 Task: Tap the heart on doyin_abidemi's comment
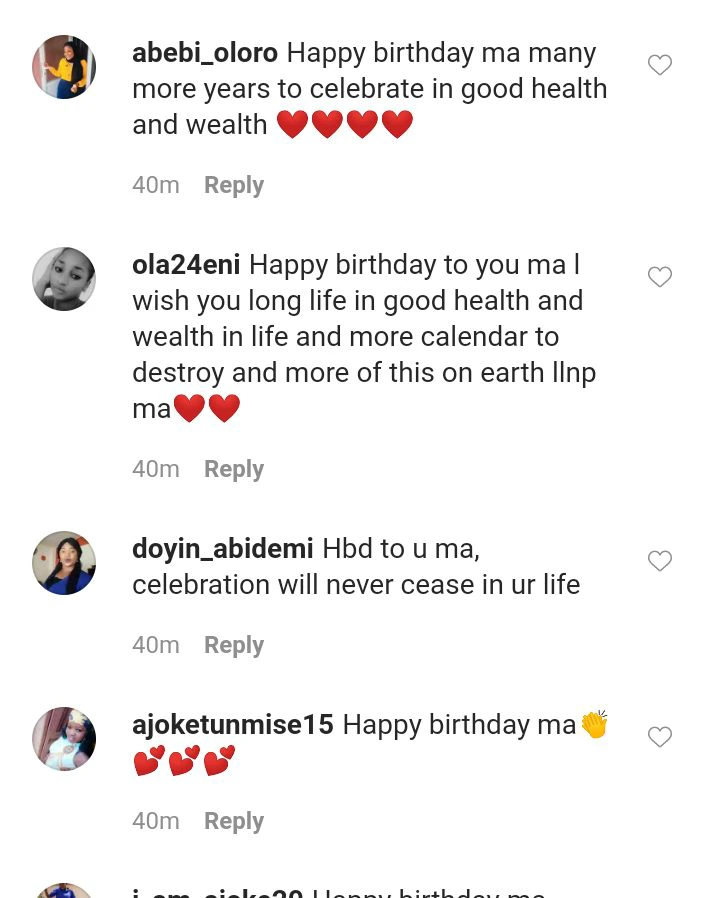[659, 561]
